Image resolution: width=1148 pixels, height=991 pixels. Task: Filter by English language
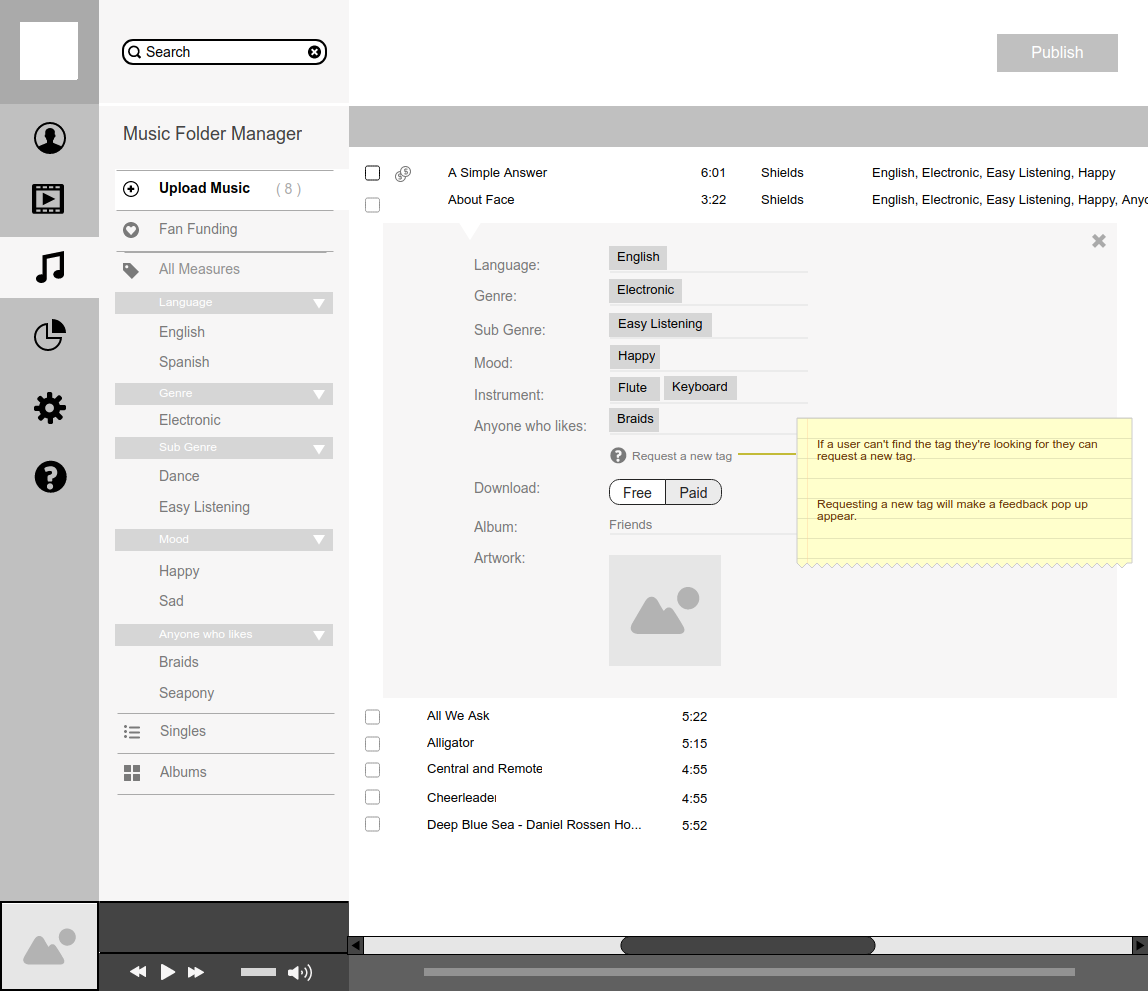tap(182, 332)
